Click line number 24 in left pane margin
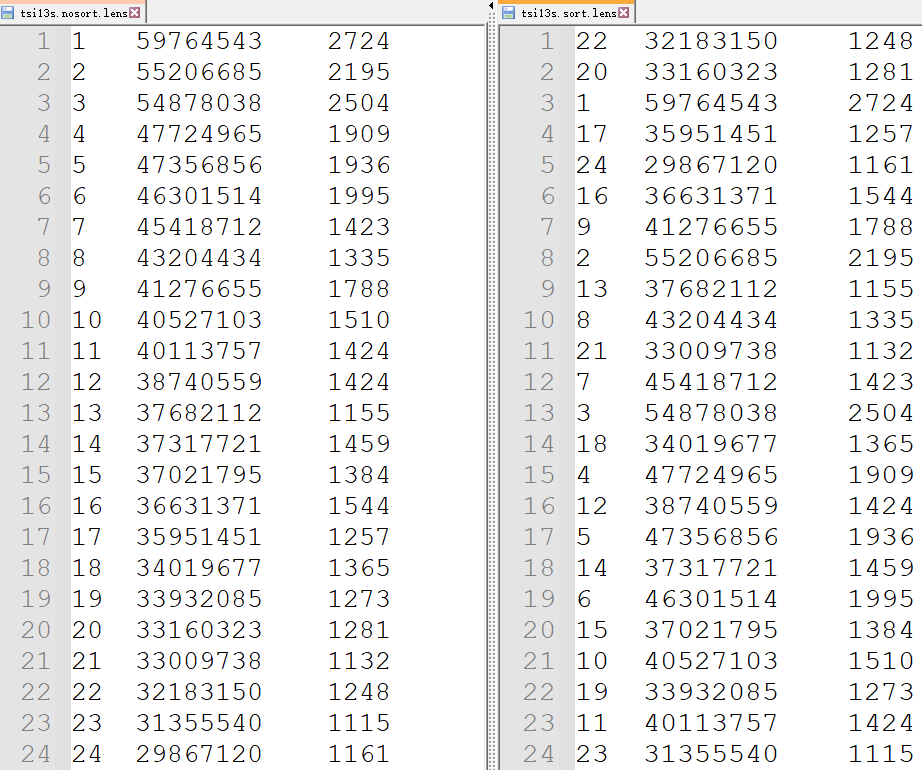The height and width of the screenshot is (770, 922). tap(36, 754)
